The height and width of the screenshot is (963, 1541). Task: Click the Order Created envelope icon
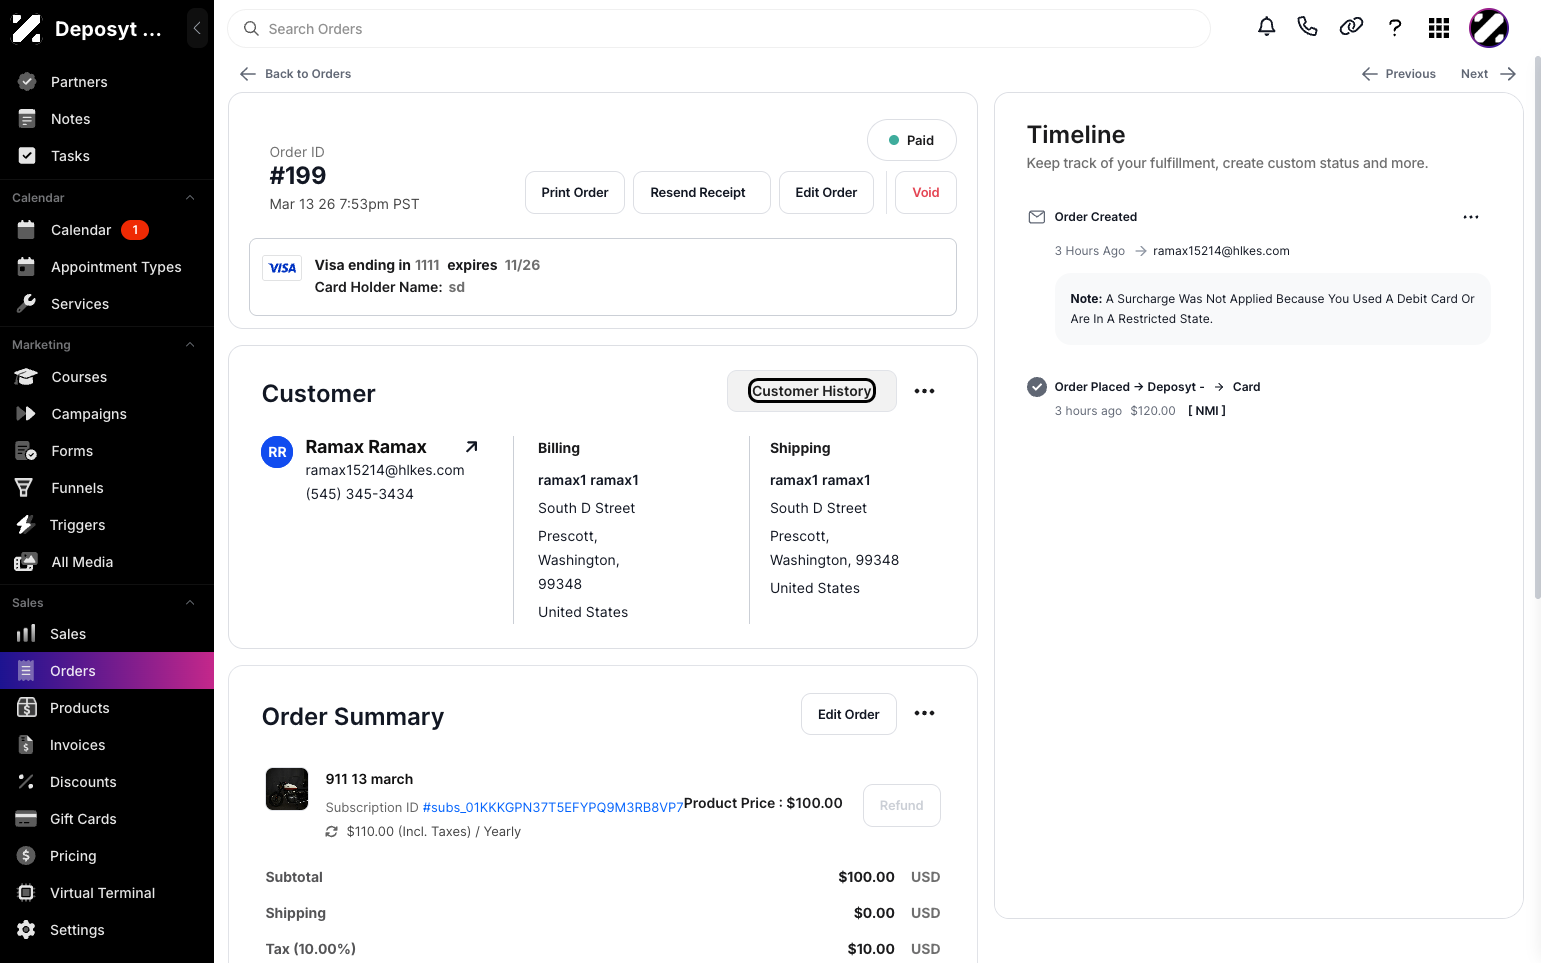[x=1037, y=217]
